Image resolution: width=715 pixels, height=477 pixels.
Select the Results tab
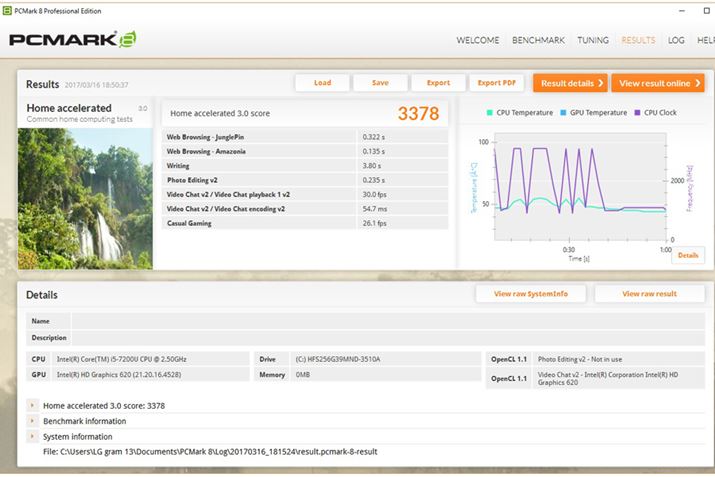coord(638,41)
